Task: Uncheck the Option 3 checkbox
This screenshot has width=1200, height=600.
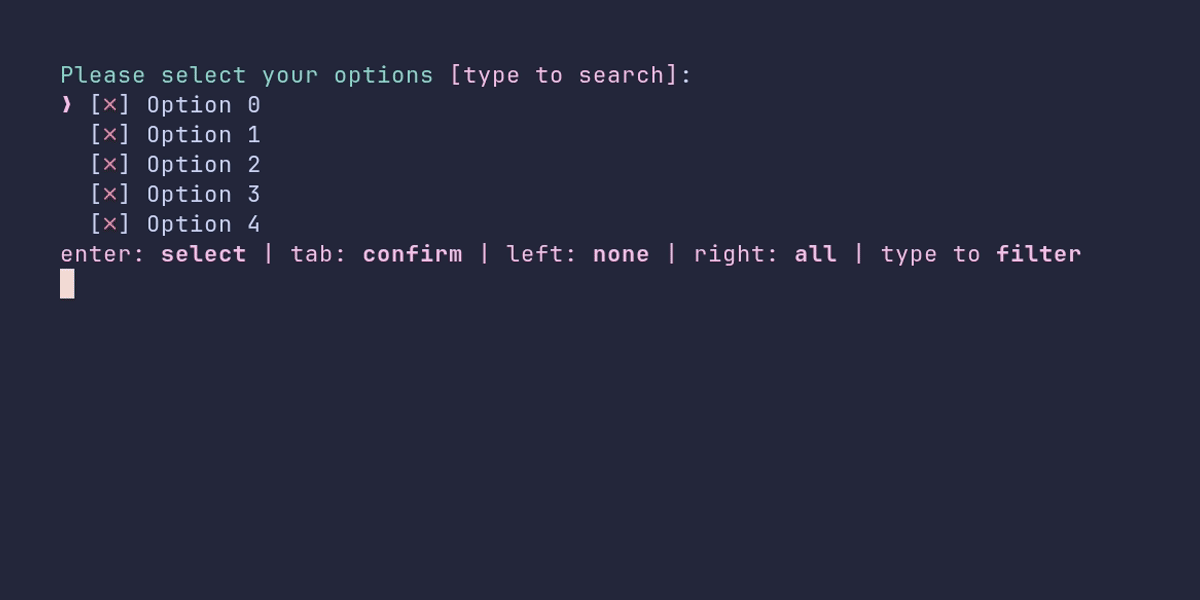Action: click(x=110, y=195)
